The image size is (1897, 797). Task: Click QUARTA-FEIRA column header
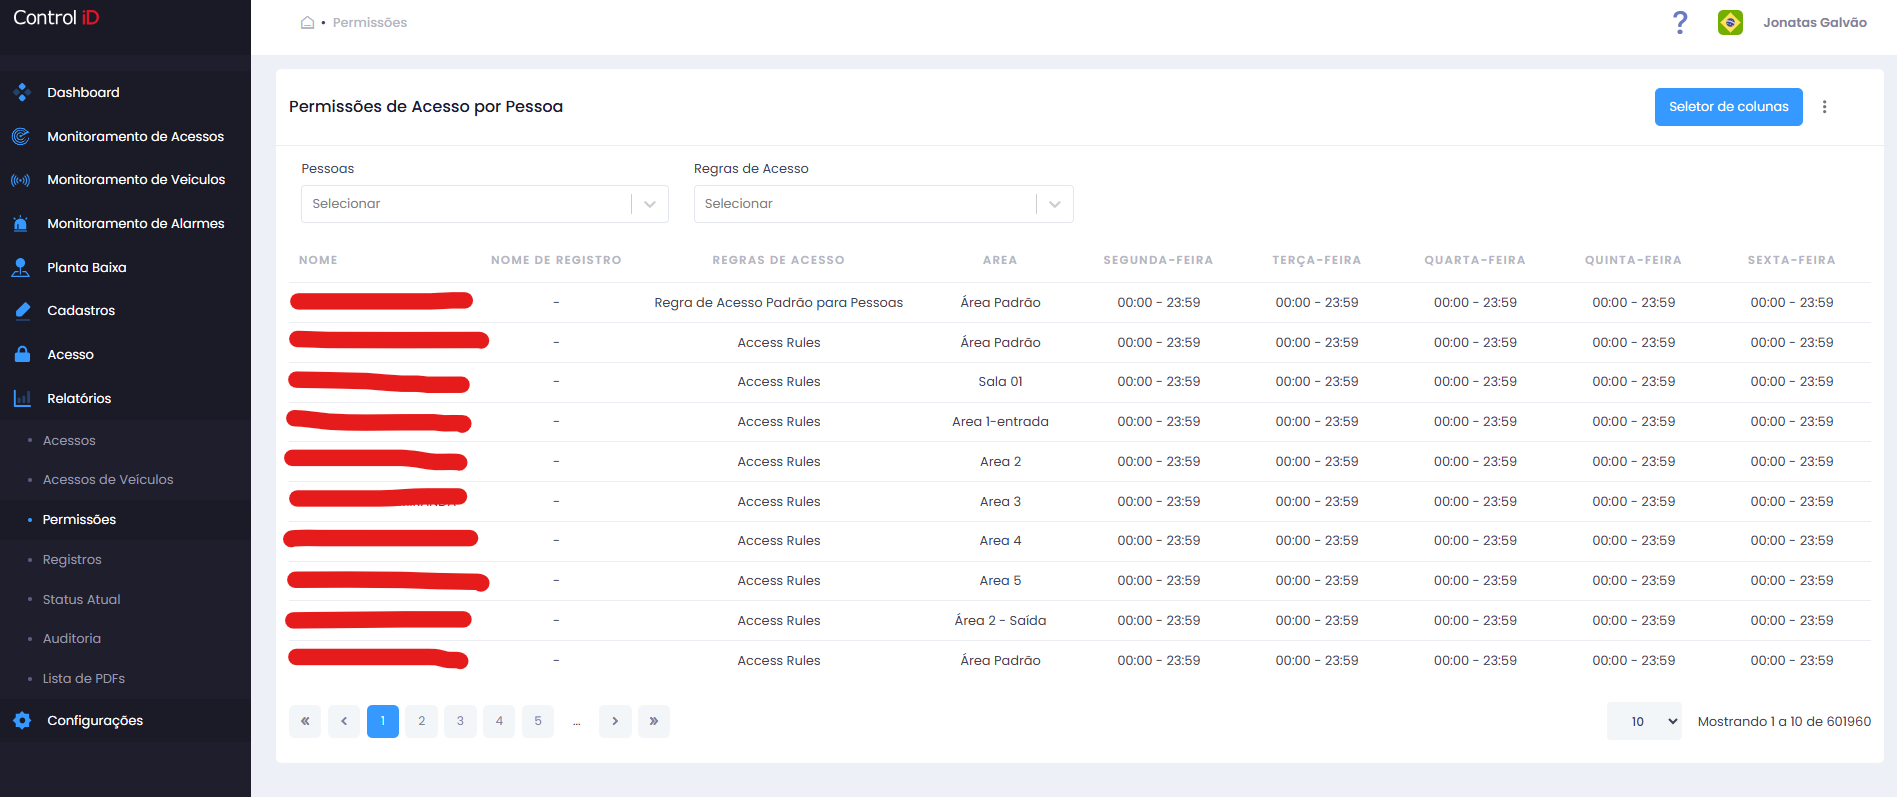(1475, 260)
